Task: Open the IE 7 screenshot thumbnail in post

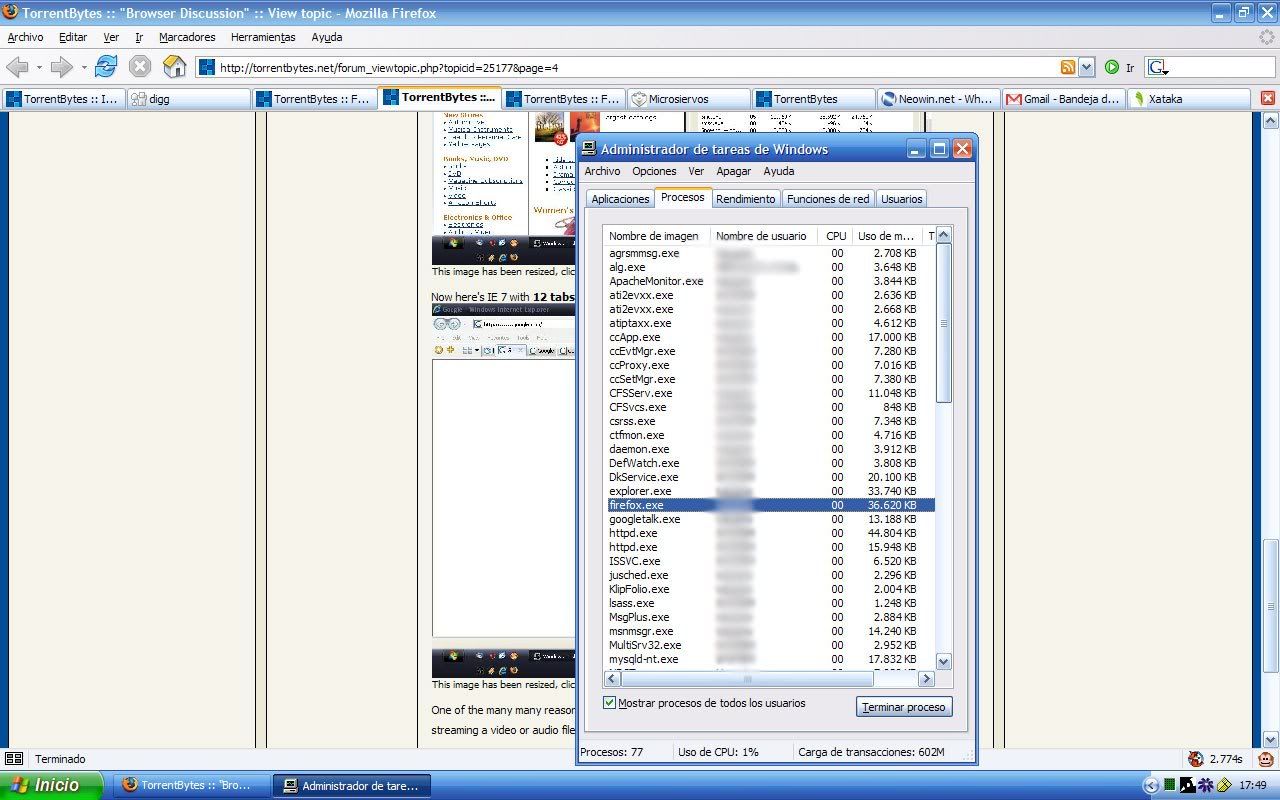Action: click(x=503, y=490)
